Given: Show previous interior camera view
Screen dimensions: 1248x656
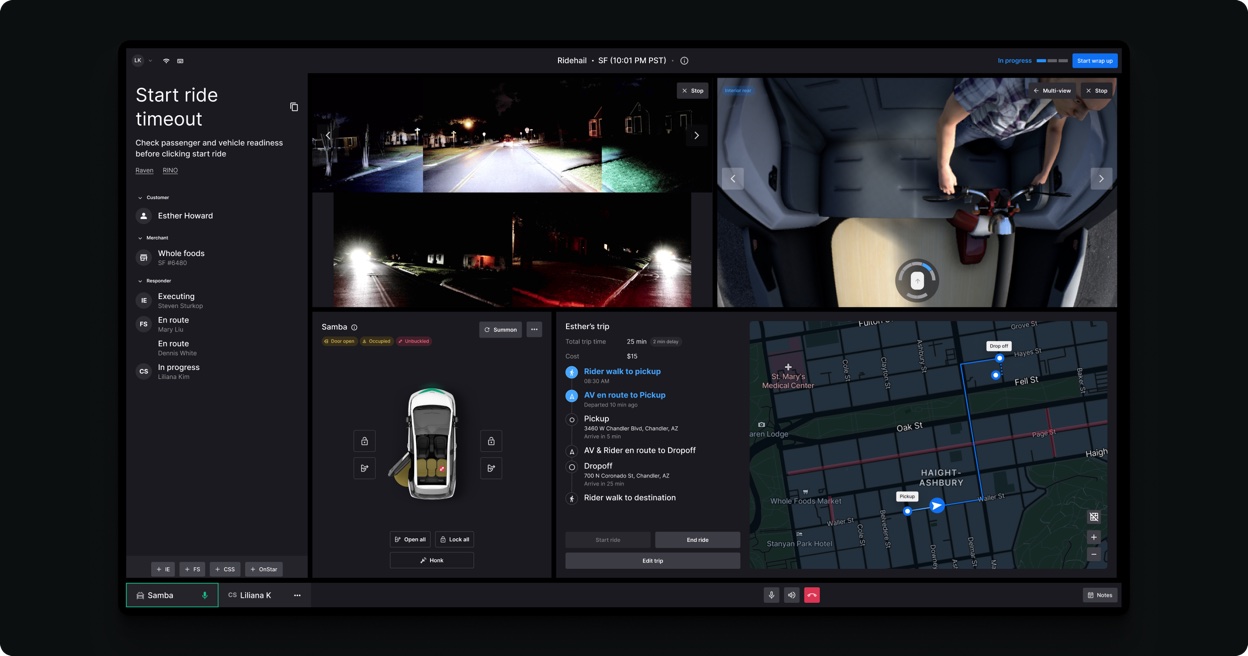Looking at the screenshot, I should [733, 178].
